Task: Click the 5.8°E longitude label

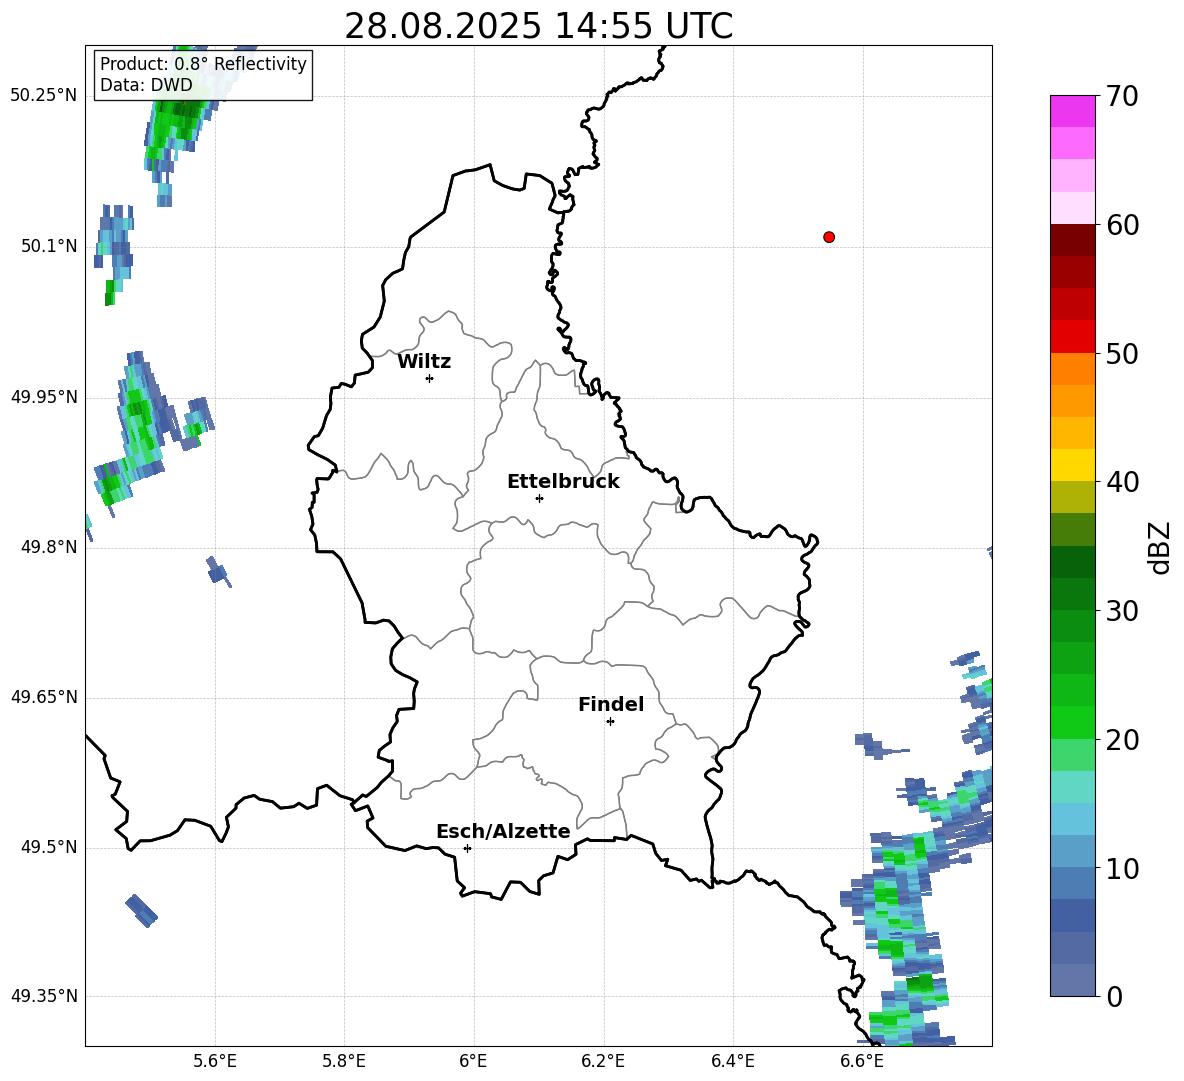Action: pyautogui.click(x=344, y=1061)
